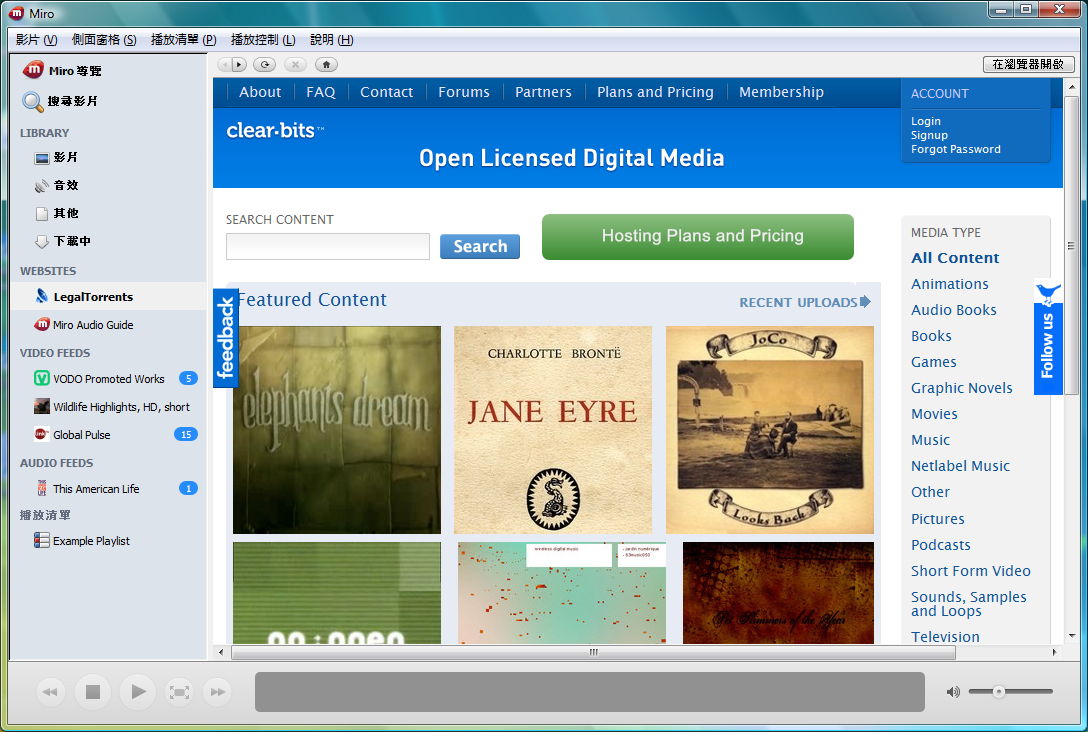Click the playback progress bar
Image resolution: width=1088 pixels, height=732 pixels.
pyautogui.click(x=589, y=692)
